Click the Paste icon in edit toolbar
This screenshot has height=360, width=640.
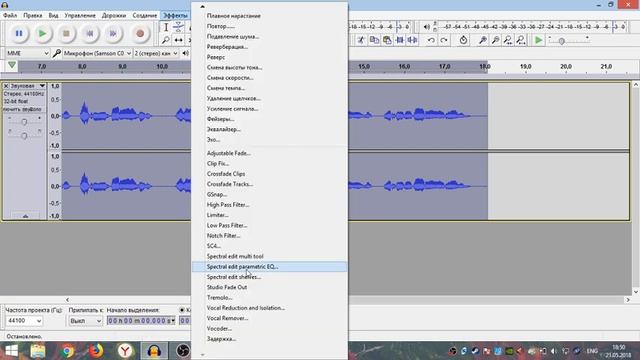pyautogui.click(x=387, y=40)
